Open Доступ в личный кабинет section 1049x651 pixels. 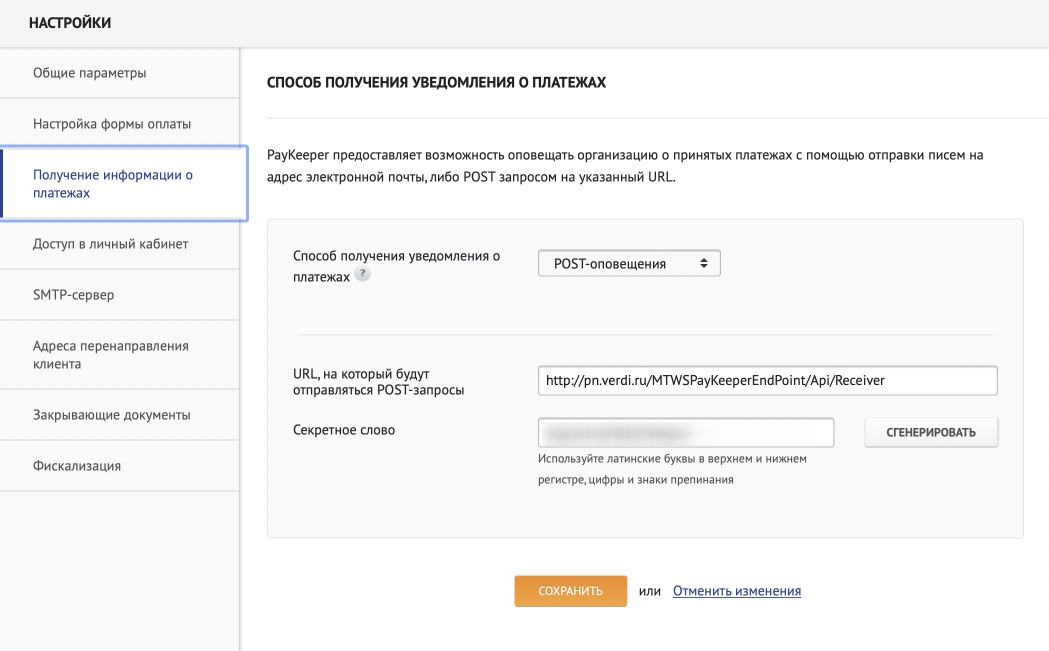(x=111, y=243)
